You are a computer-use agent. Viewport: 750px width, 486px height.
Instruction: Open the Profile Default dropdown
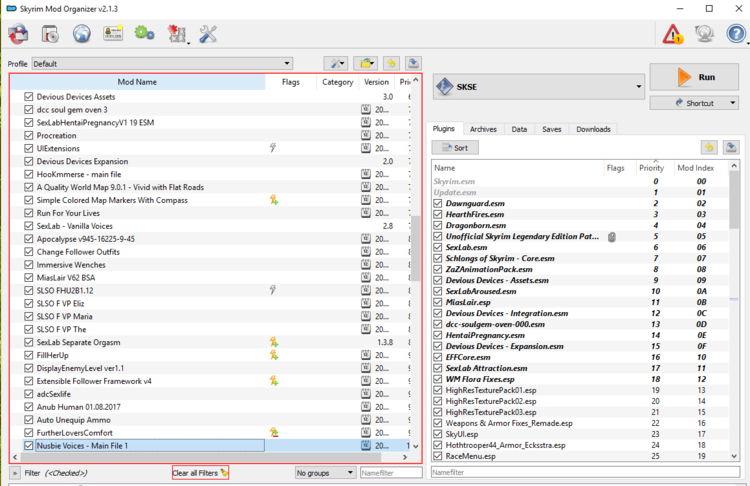point(162,63)
